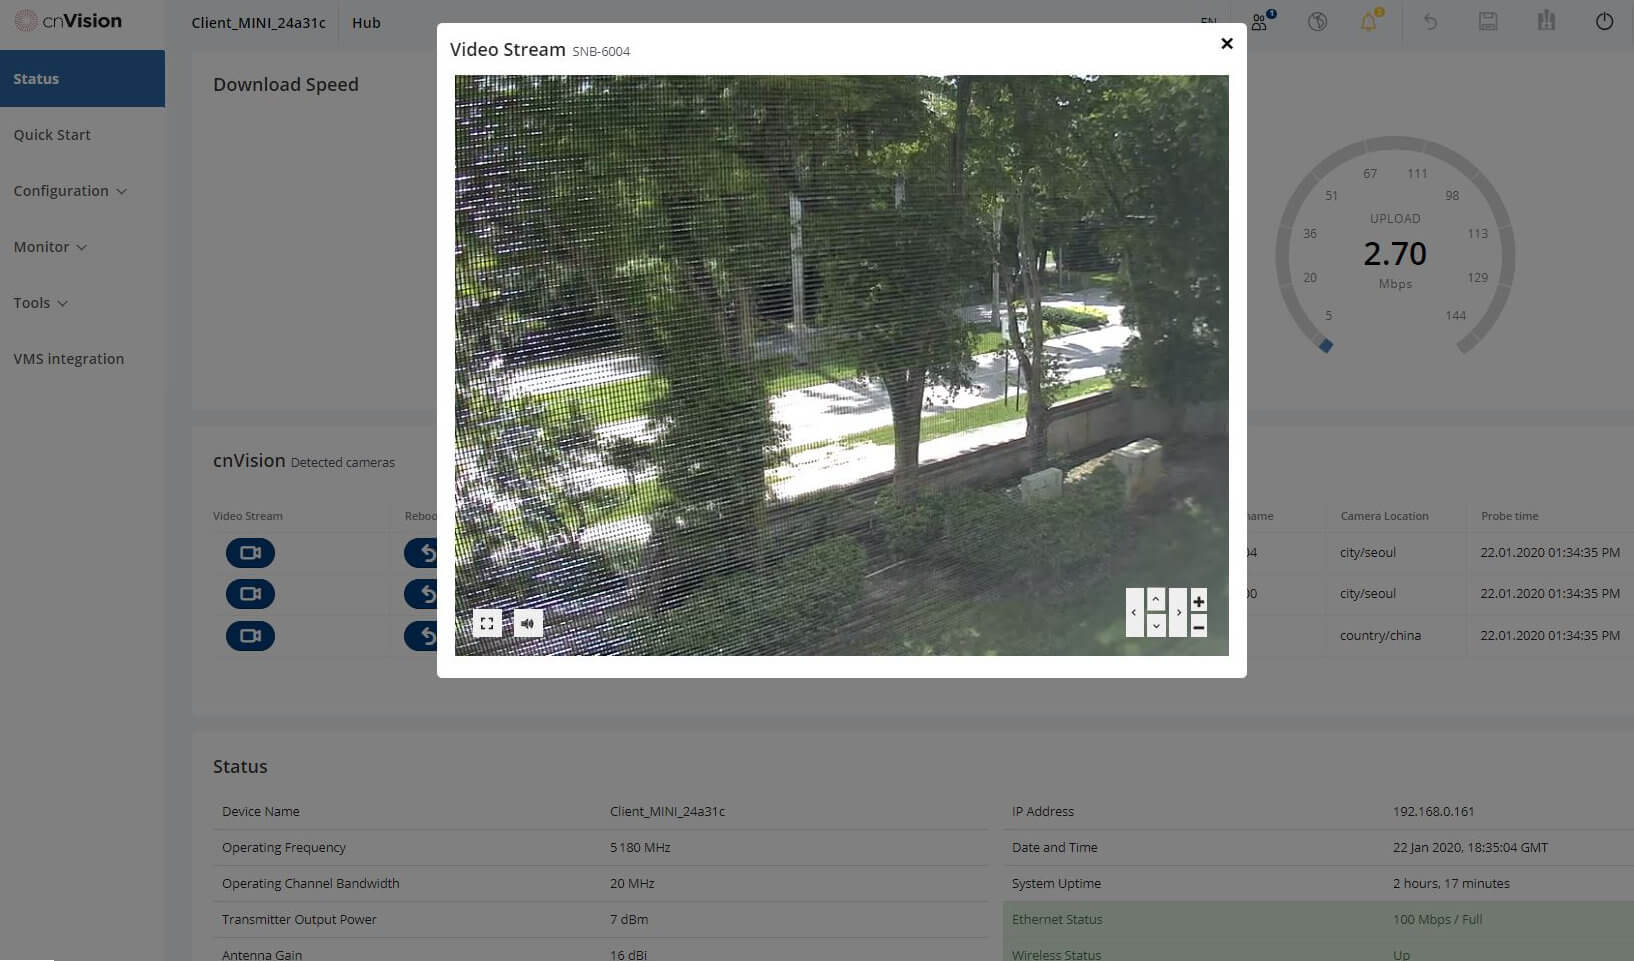Screen dimensions: 1634x961
Task: Expand the Configuration menu
Action: [70, 191]
